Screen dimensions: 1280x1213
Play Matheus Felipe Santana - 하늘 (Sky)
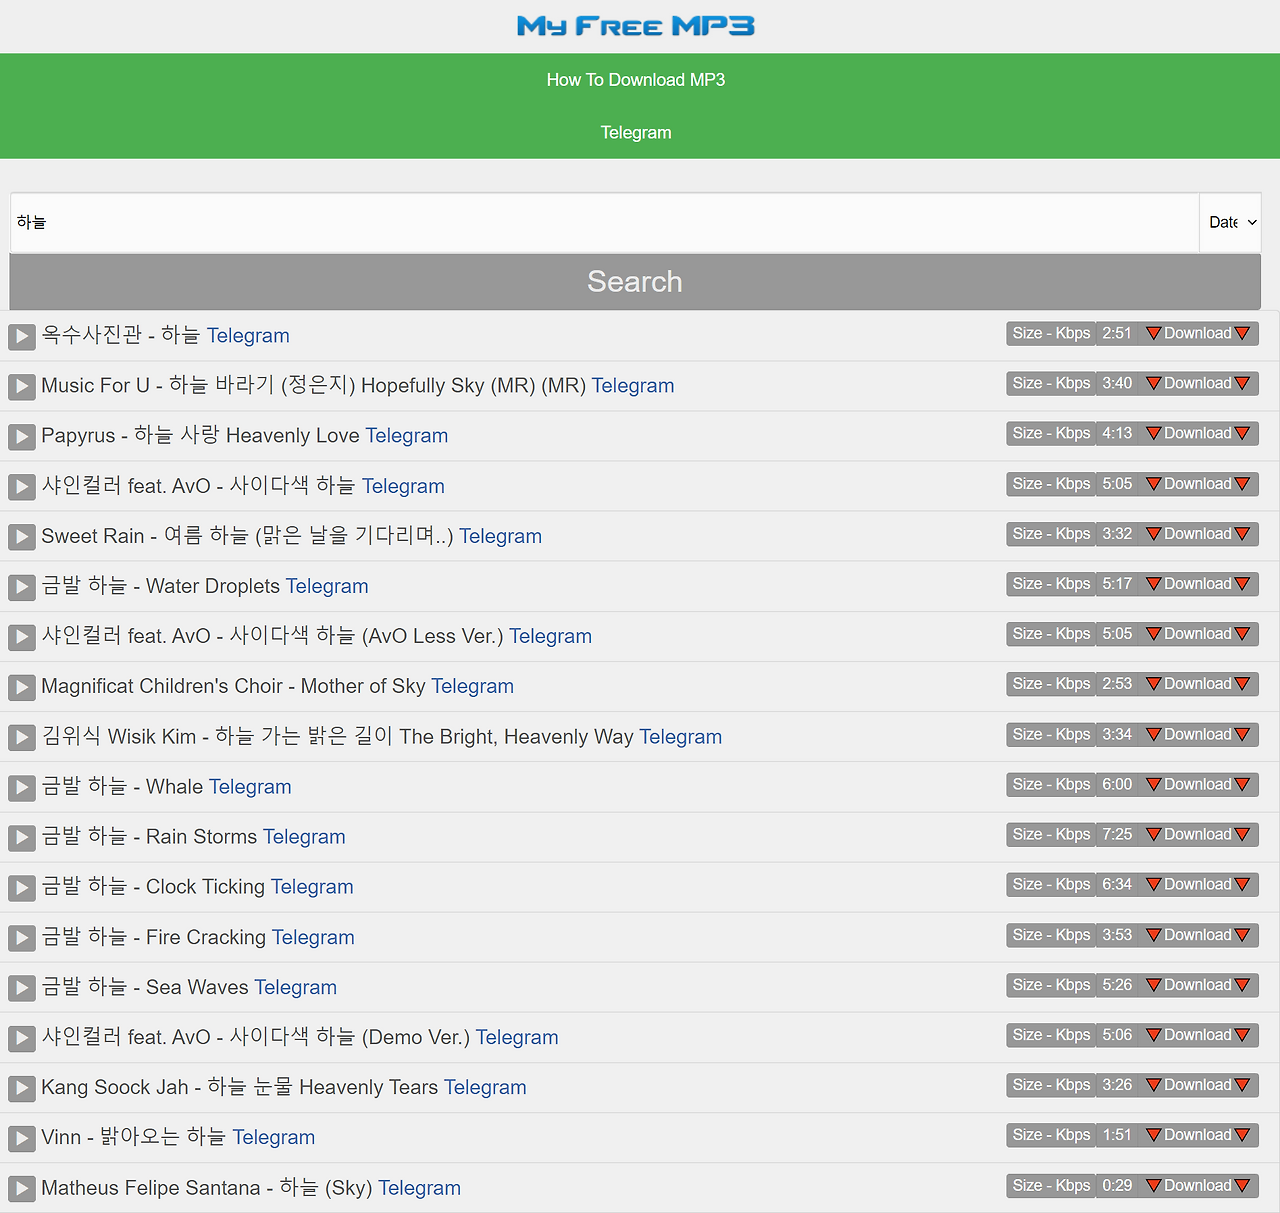coord(21,1189)
